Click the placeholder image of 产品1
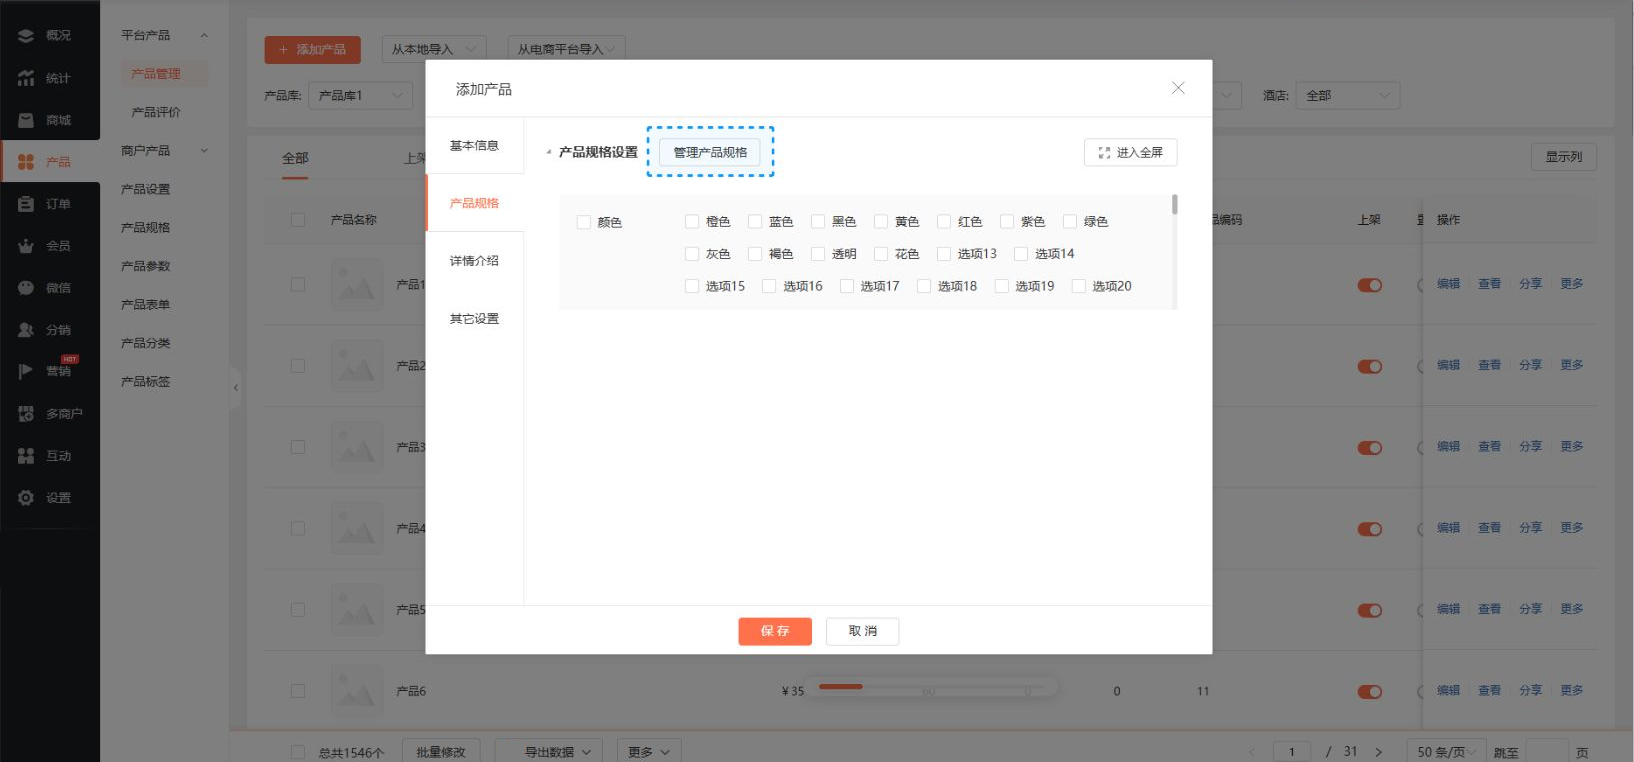 coord(357,285)
